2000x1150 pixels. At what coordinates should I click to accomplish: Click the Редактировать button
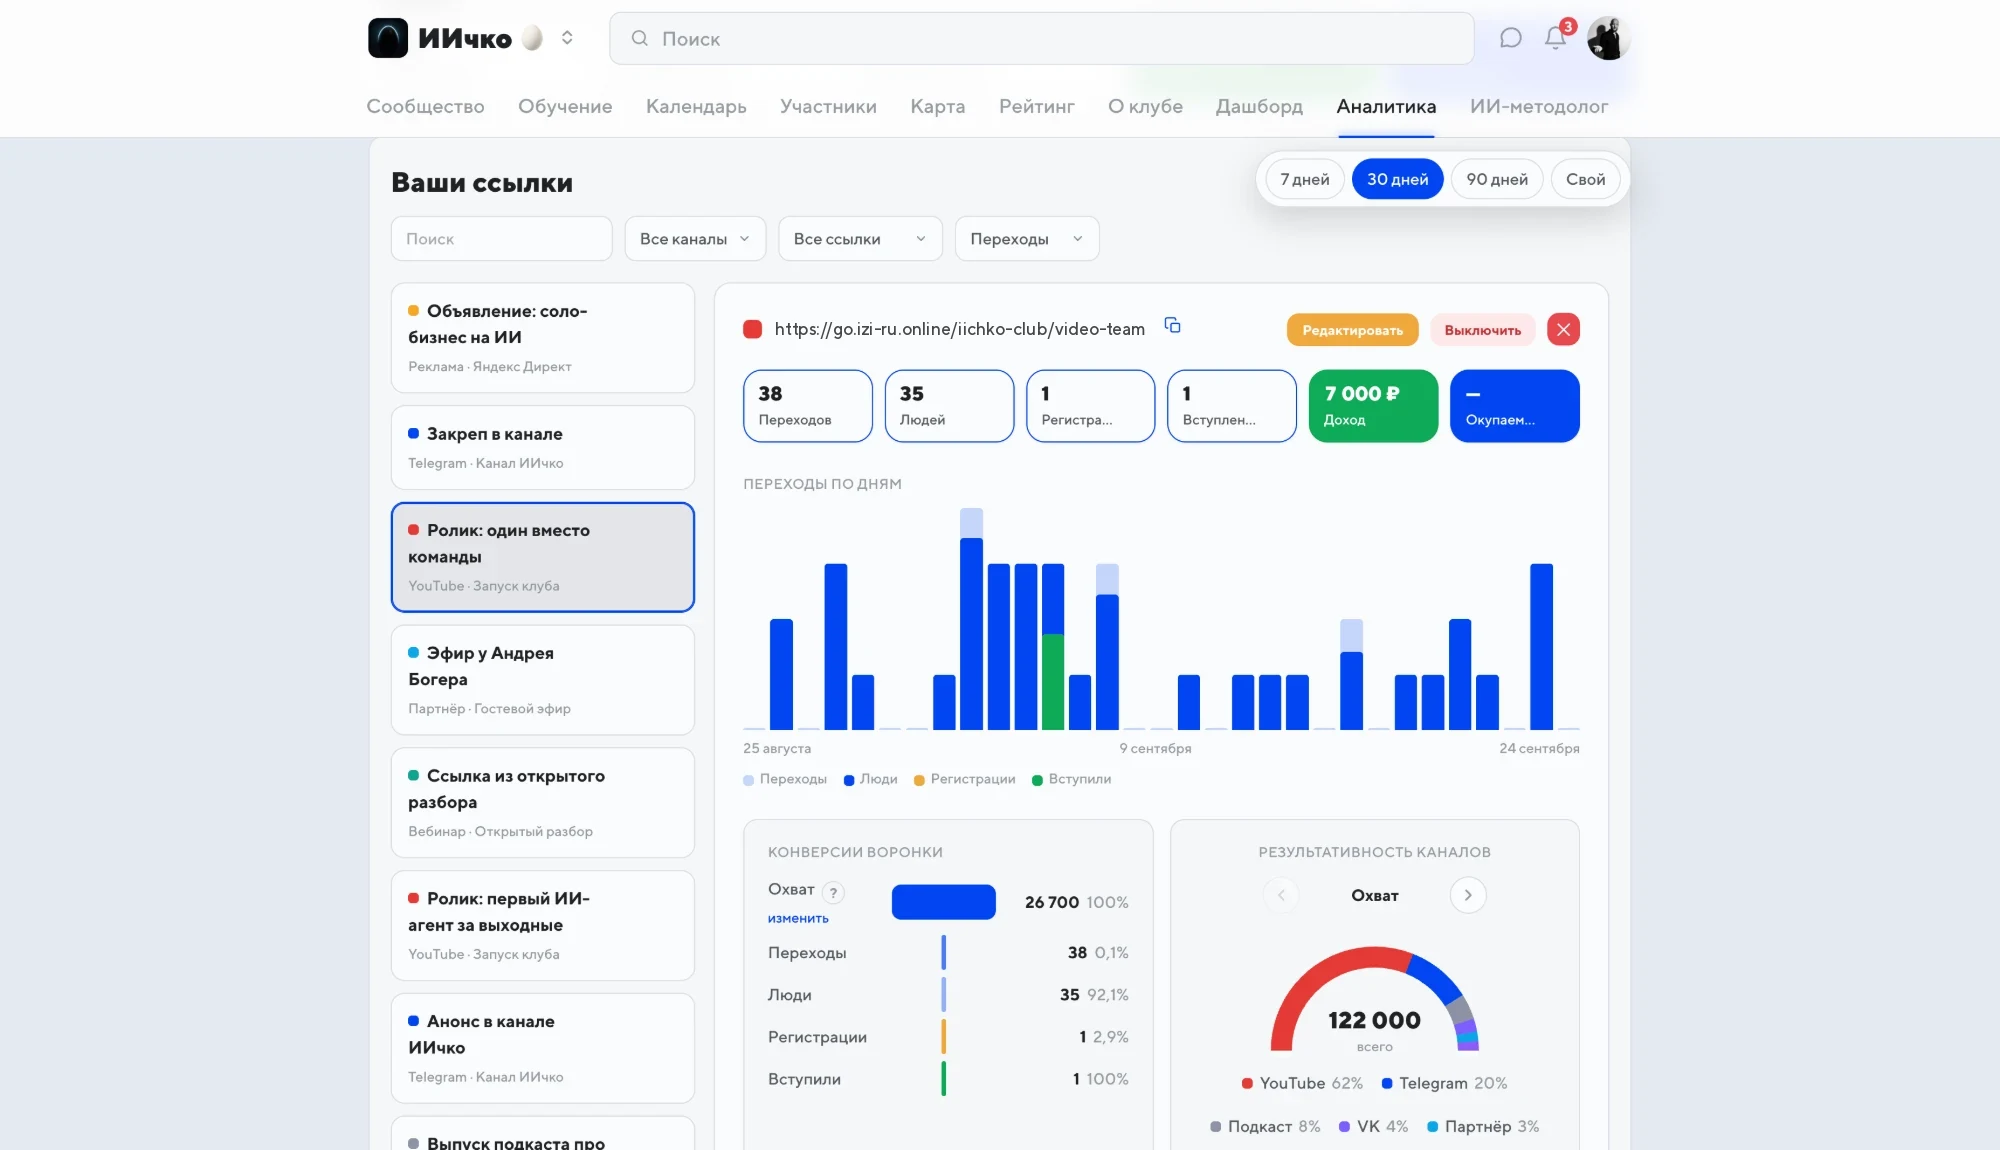coord(1352,330)
